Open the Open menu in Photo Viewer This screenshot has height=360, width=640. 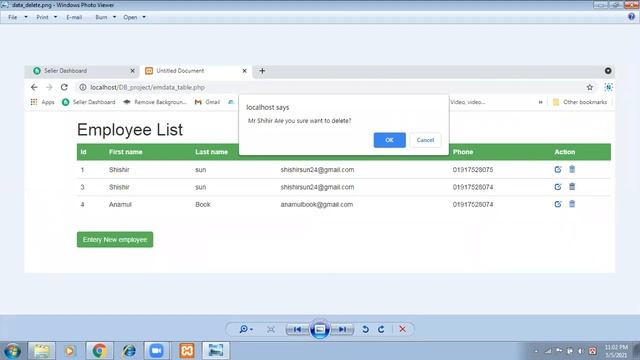(134, 17)
